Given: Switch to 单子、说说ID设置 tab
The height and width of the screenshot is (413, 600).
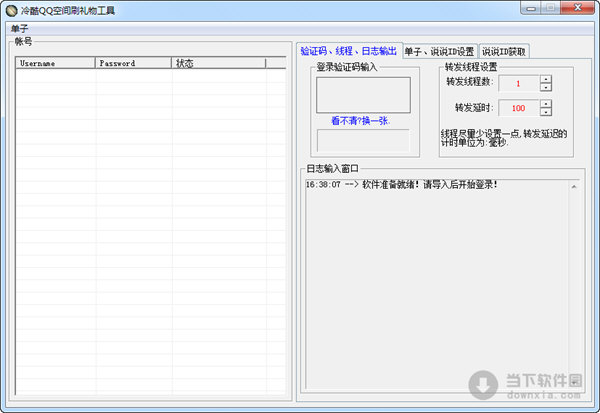Looking at the screenshot, I should [x=439, y=52].
